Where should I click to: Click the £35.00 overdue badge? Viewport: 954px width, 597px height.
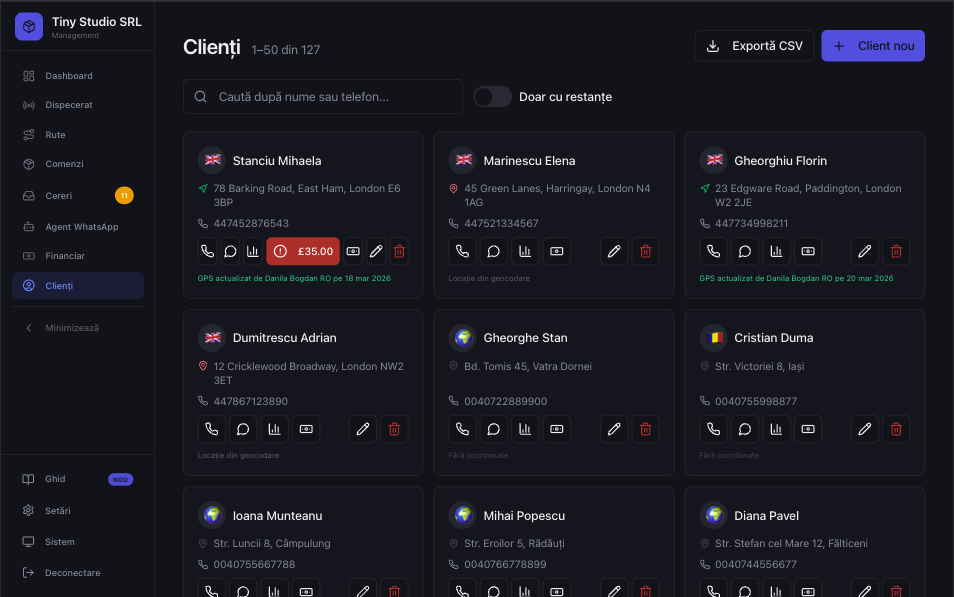(x=303, y=251)
